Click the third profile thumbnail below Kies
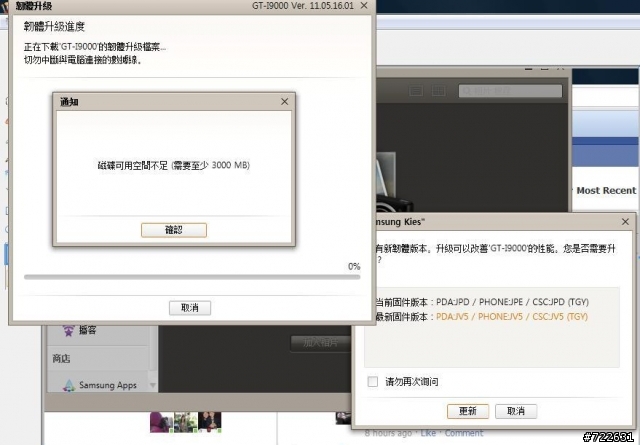 point(210,422)
